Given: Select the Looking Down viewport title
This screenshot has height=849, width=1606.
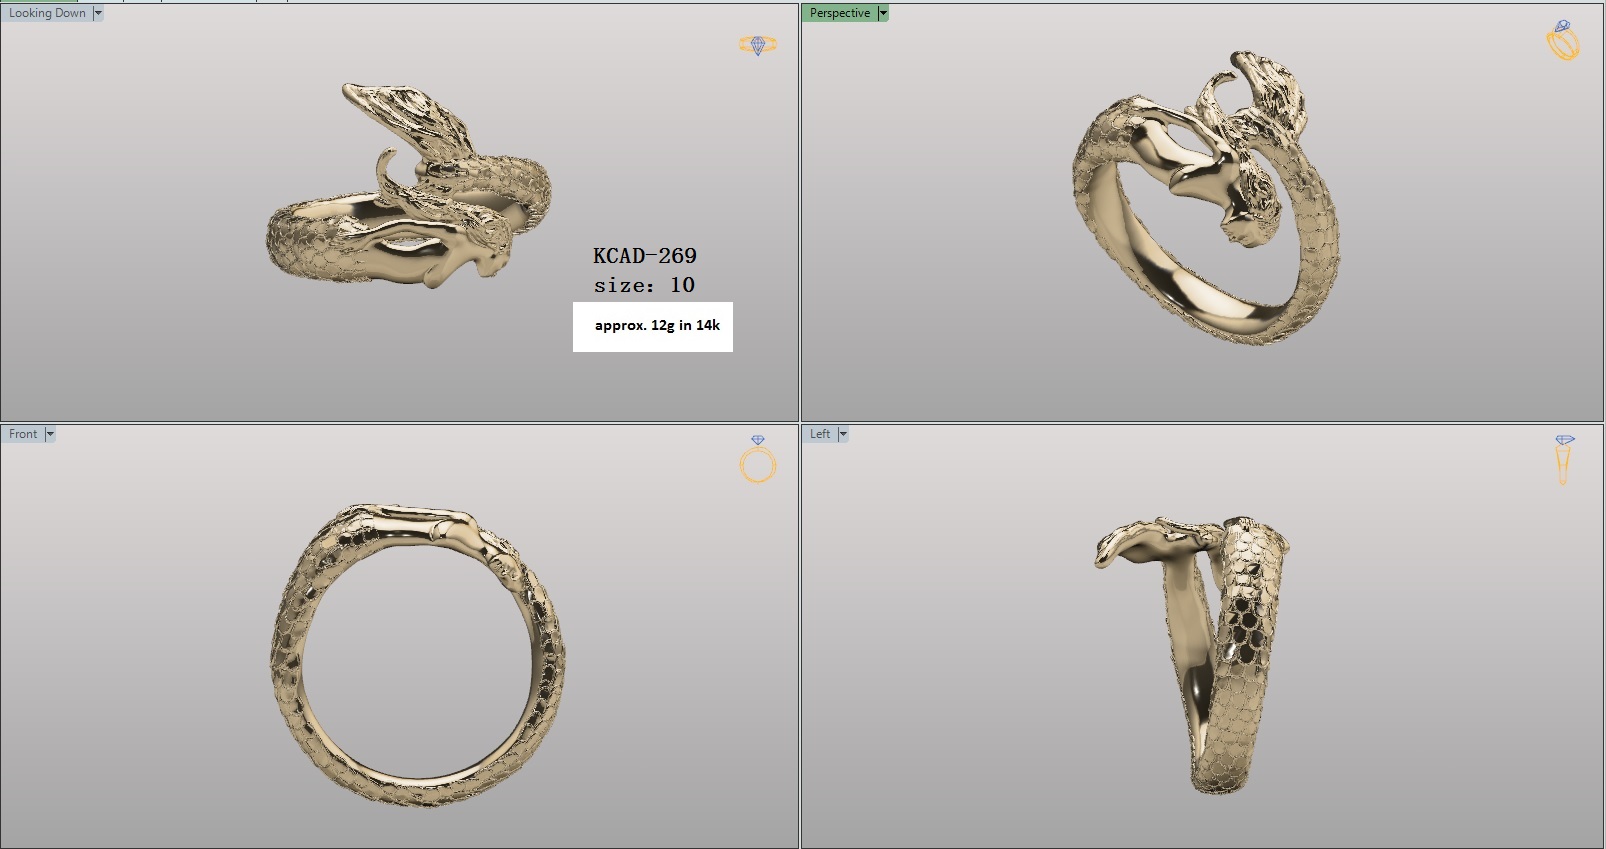Looking at the screenshot, I should tap(47, 13).
